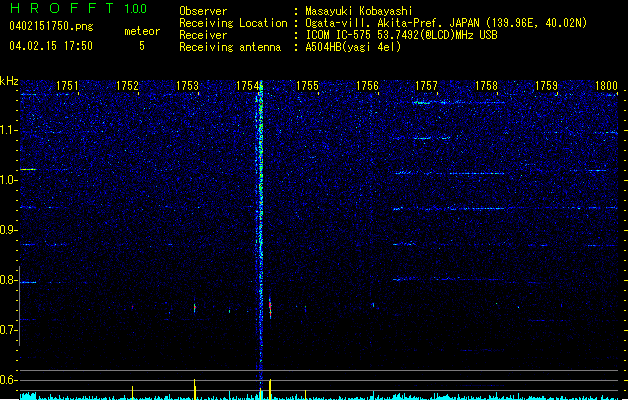
Task: Click the 0.9 frequency axis label
Action: click(x=7, y=230)
